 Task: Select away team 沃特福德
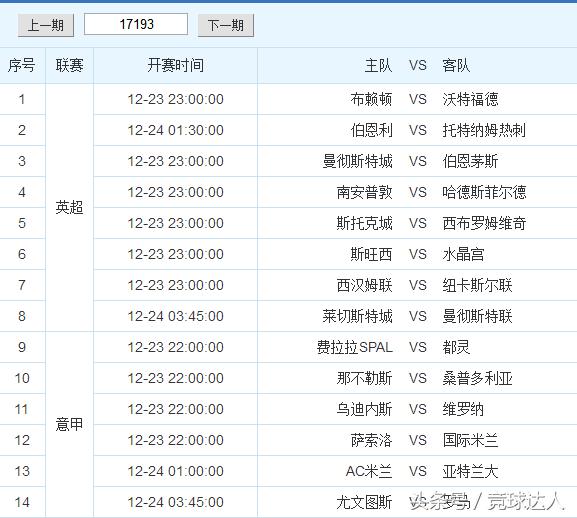470,99
